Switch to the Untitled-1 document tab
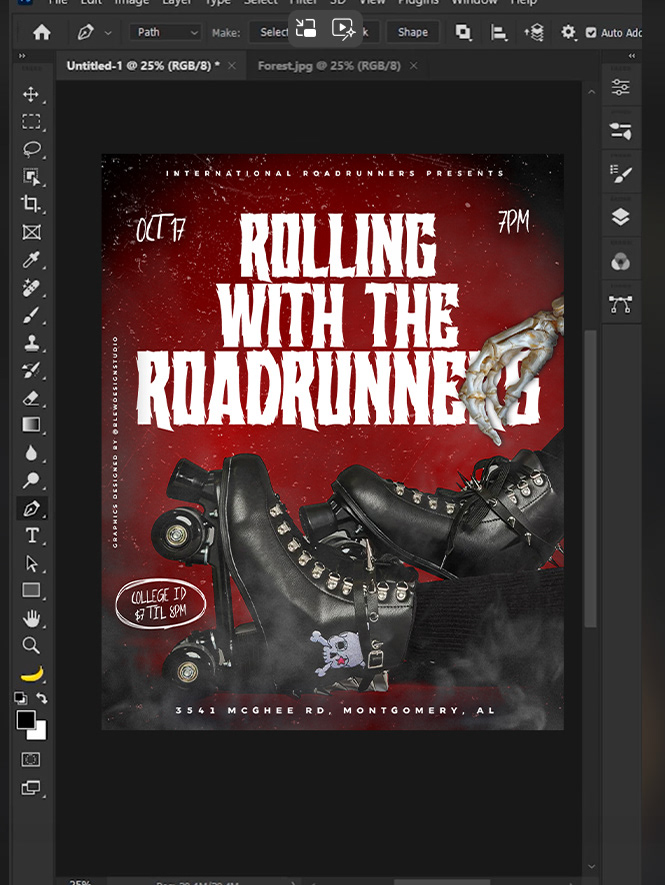The image size is (665, 885). [143, 65]
